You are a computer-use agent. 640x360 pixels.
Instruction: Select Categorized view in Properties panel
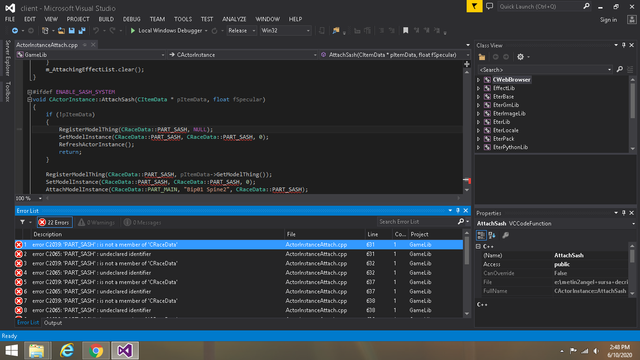pyautogui.click(x=481, y=235)
